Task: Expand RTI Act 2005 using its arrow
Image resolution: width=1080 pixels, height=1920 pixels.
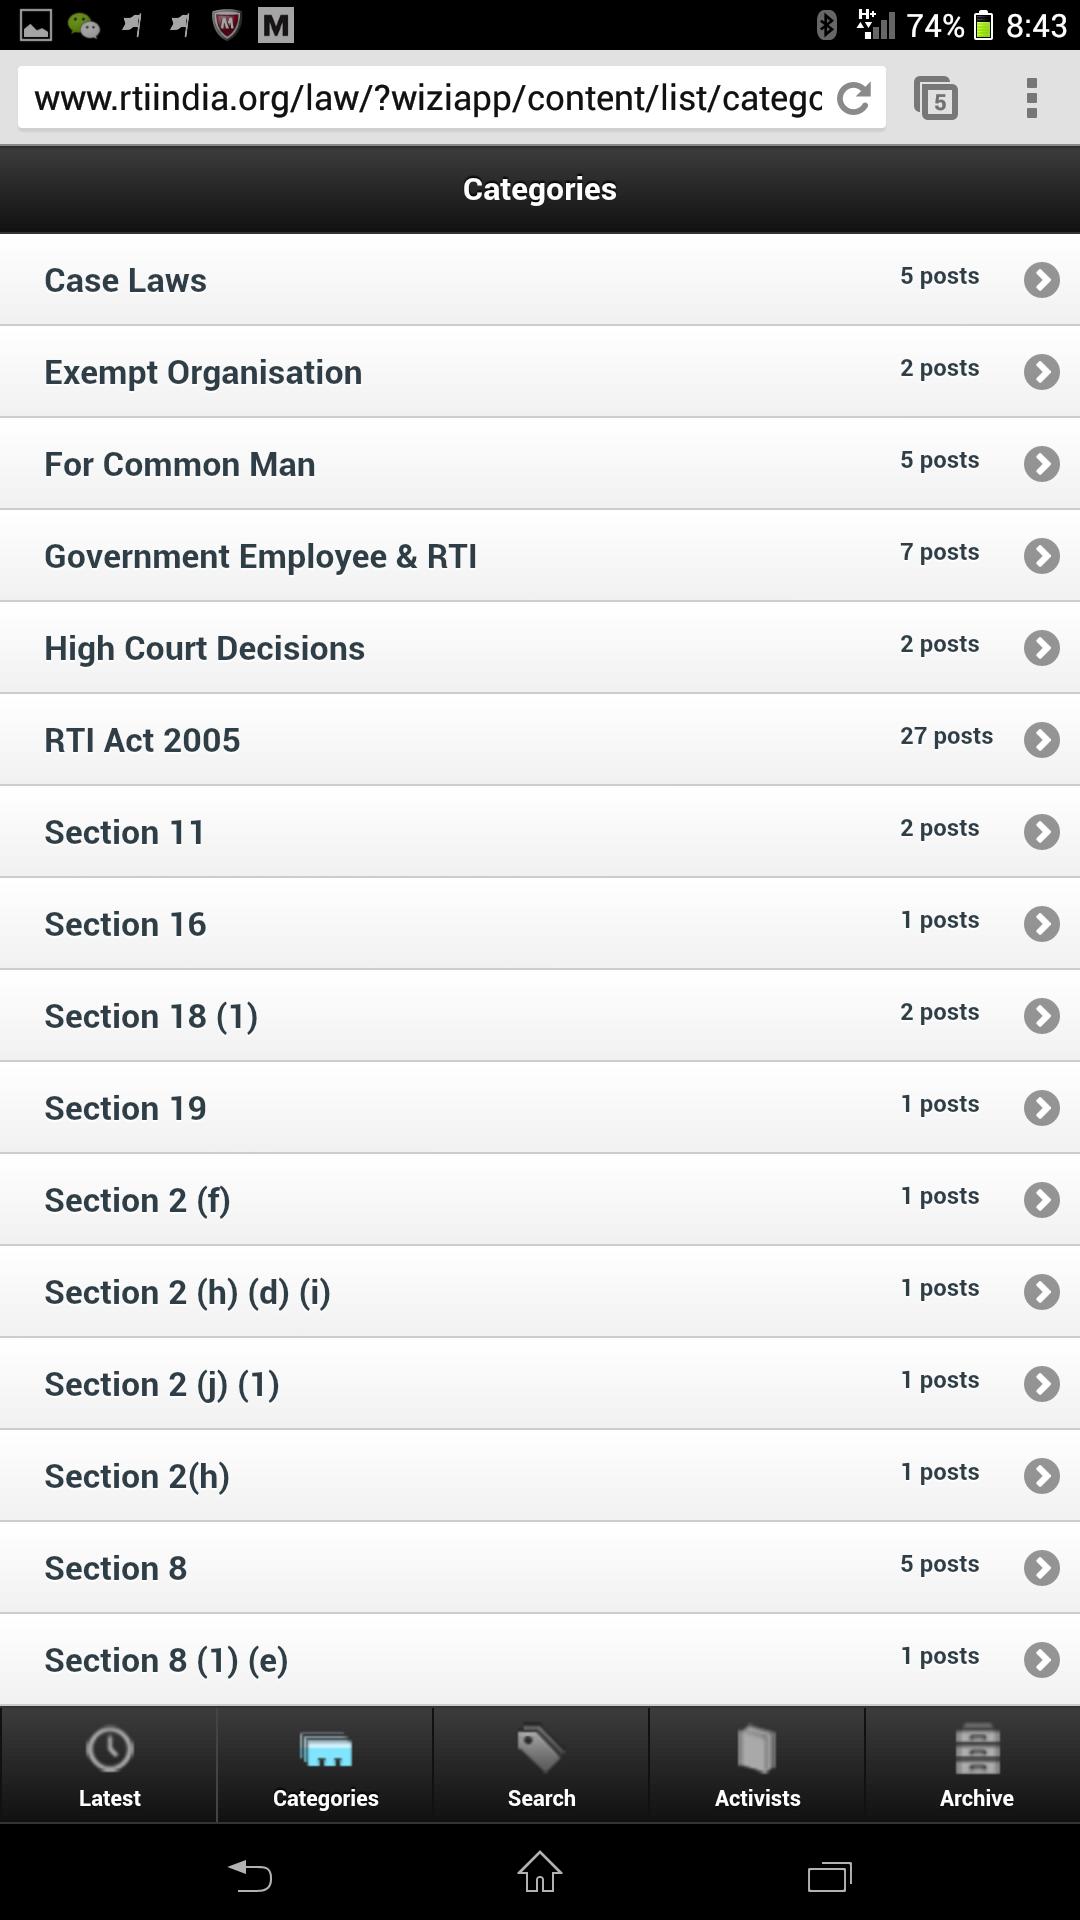Action: point(1041,740)
